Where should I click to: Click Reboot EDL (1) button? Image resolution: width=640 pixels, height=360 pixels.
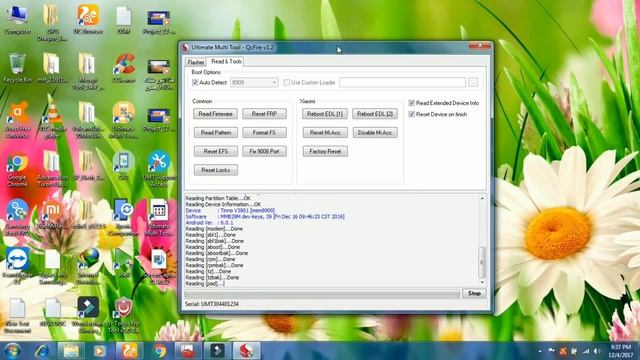[x=325, y=114]
